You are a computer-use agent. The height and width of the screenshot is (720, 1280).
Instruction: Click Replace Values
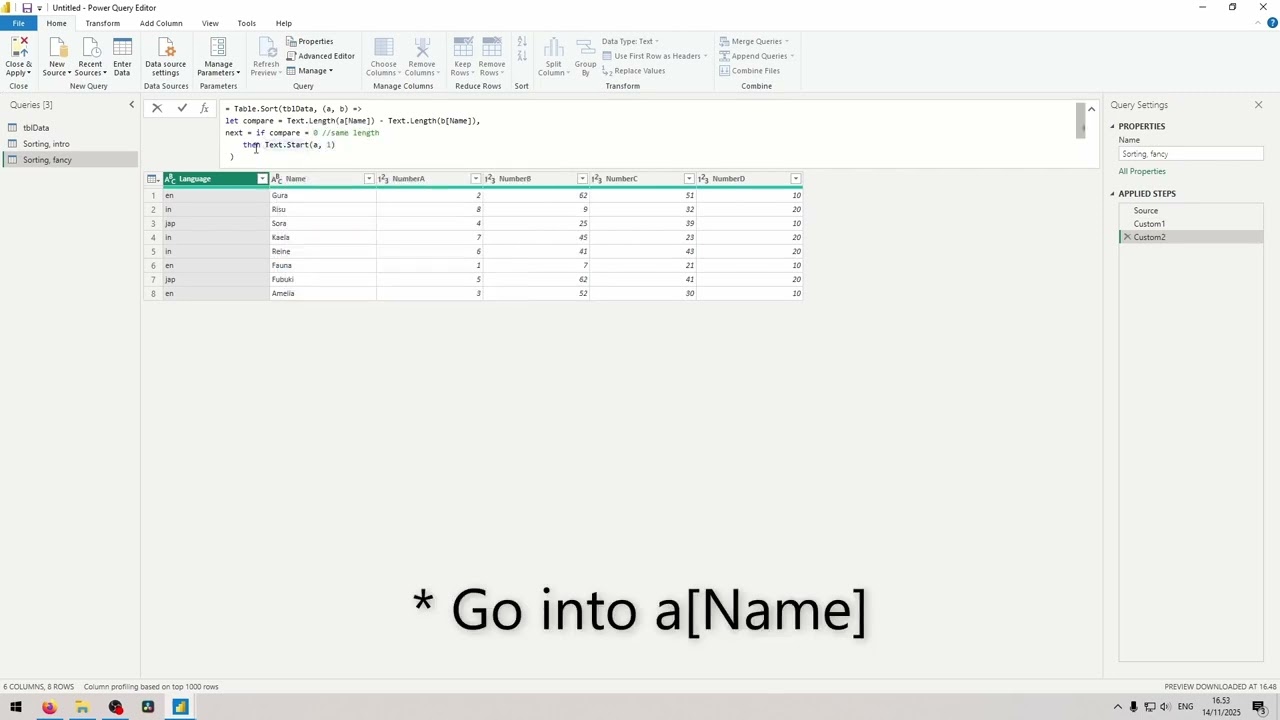click(634, 71)
